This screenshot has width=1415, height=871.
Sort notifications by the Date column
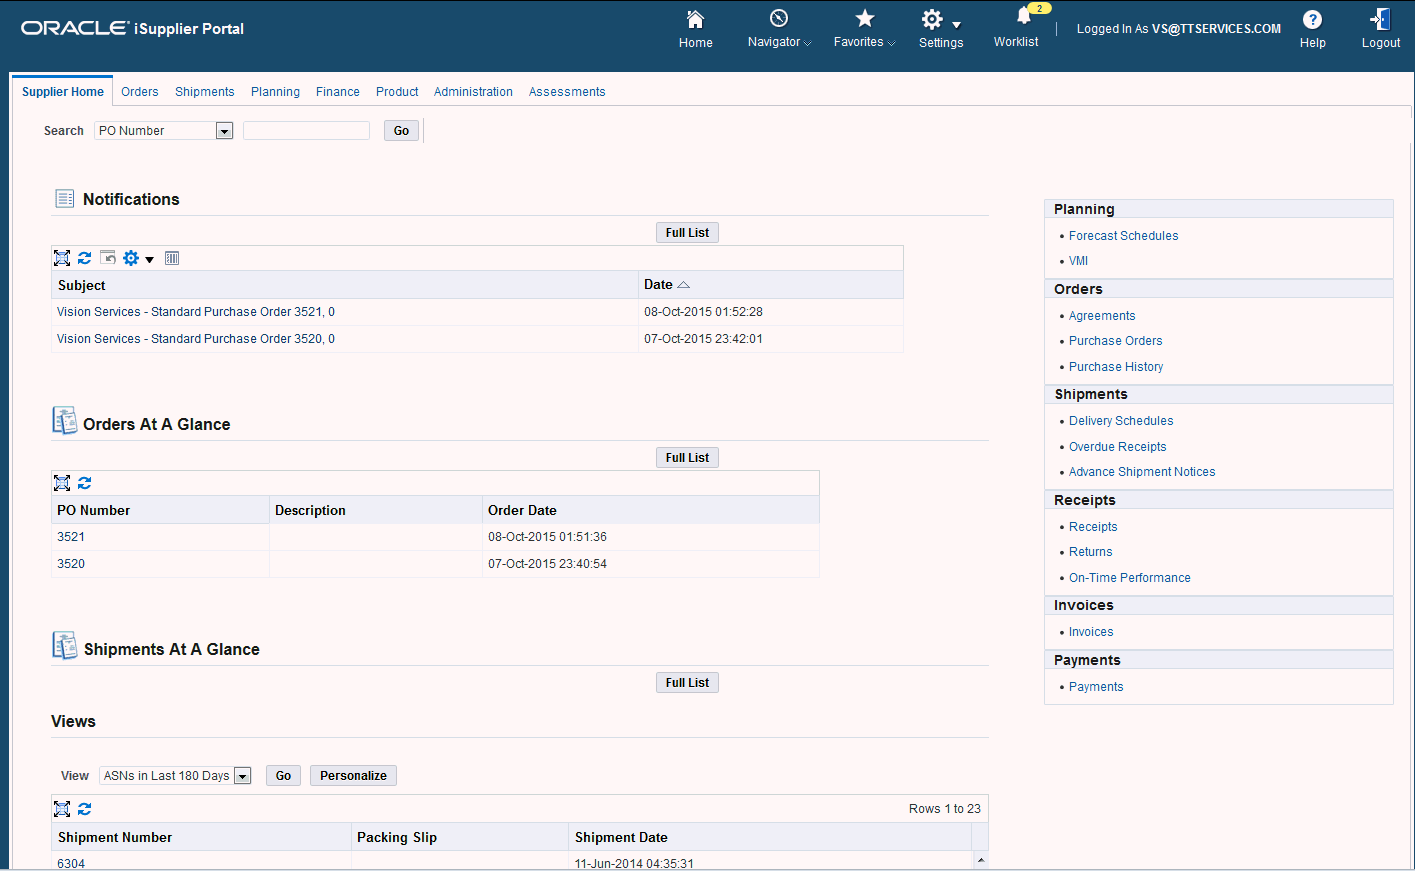[x=667, y=285]
